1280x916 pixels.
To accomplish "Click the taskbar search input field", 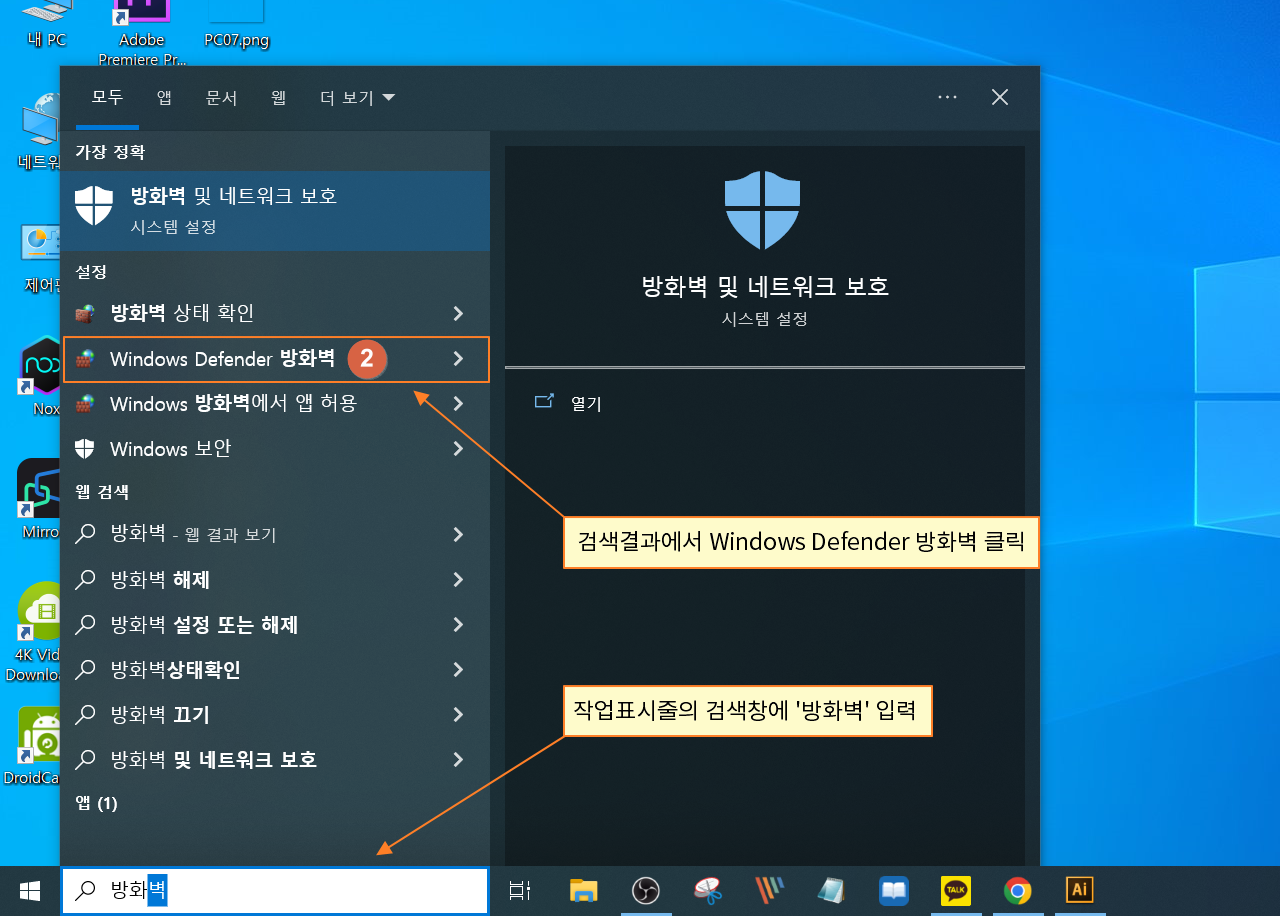I will click(x=275, y=890).
